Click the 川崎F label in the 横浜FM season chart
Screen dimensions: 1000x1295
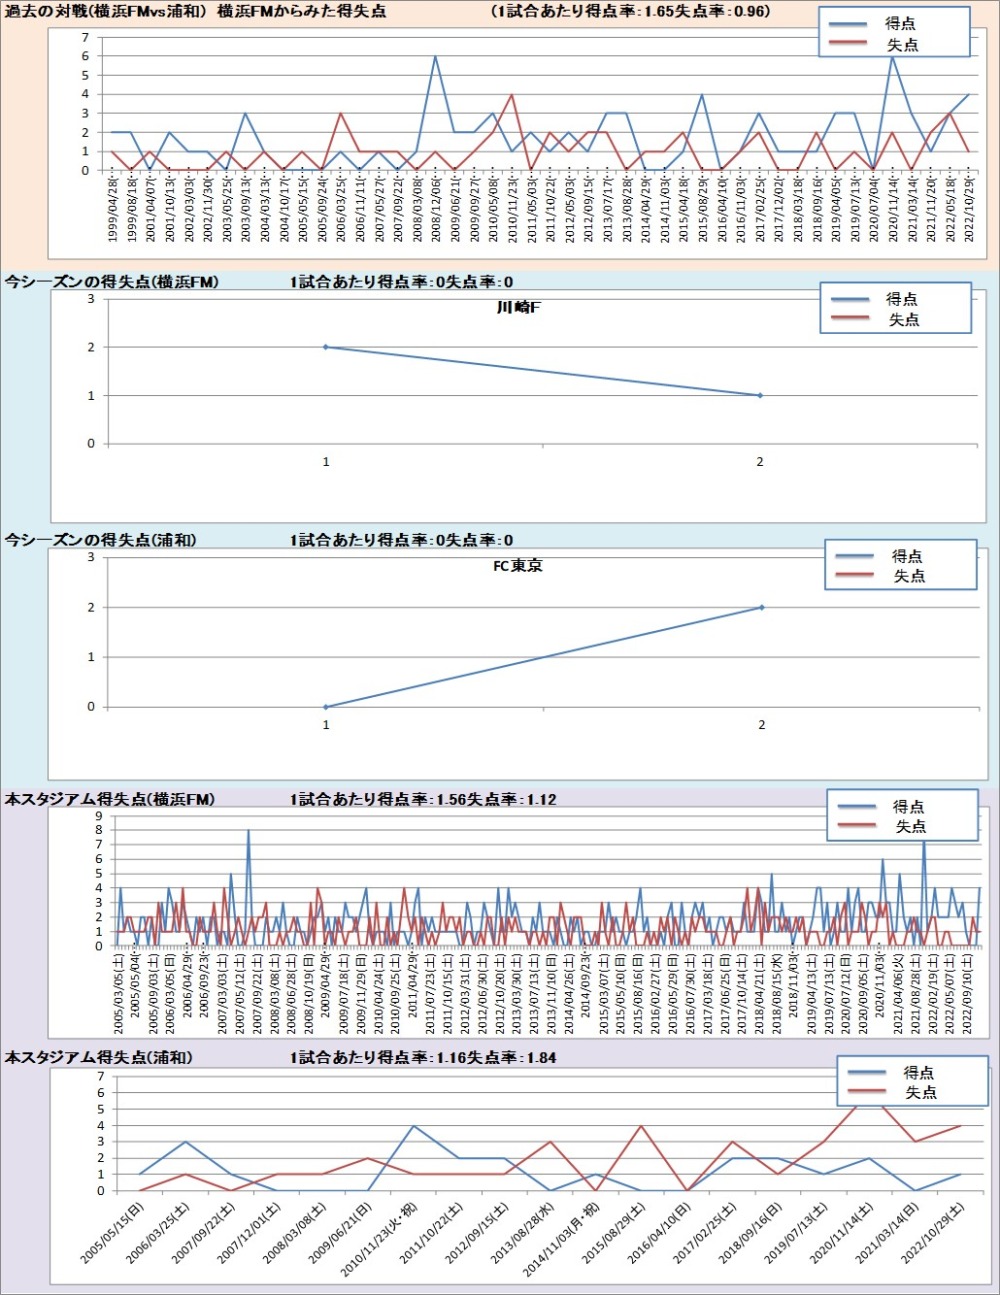click(x=518, y=308)
